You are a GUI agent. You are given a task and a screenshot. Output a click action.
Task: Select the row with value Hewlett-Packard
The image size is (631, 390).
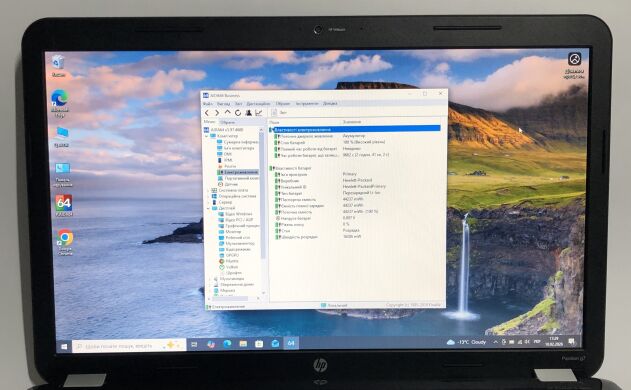click(324, 181)
